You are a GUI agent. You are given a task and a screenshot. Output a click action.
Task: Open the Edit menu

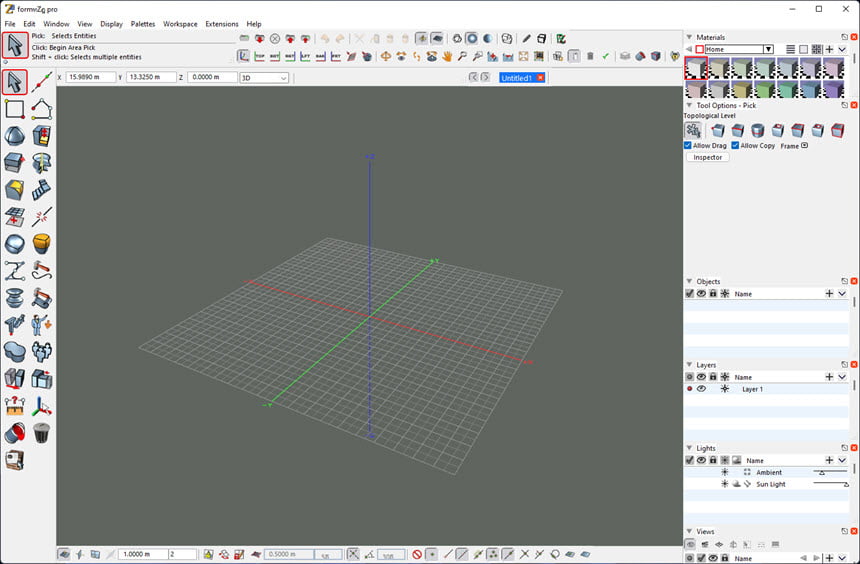(29, 24)
